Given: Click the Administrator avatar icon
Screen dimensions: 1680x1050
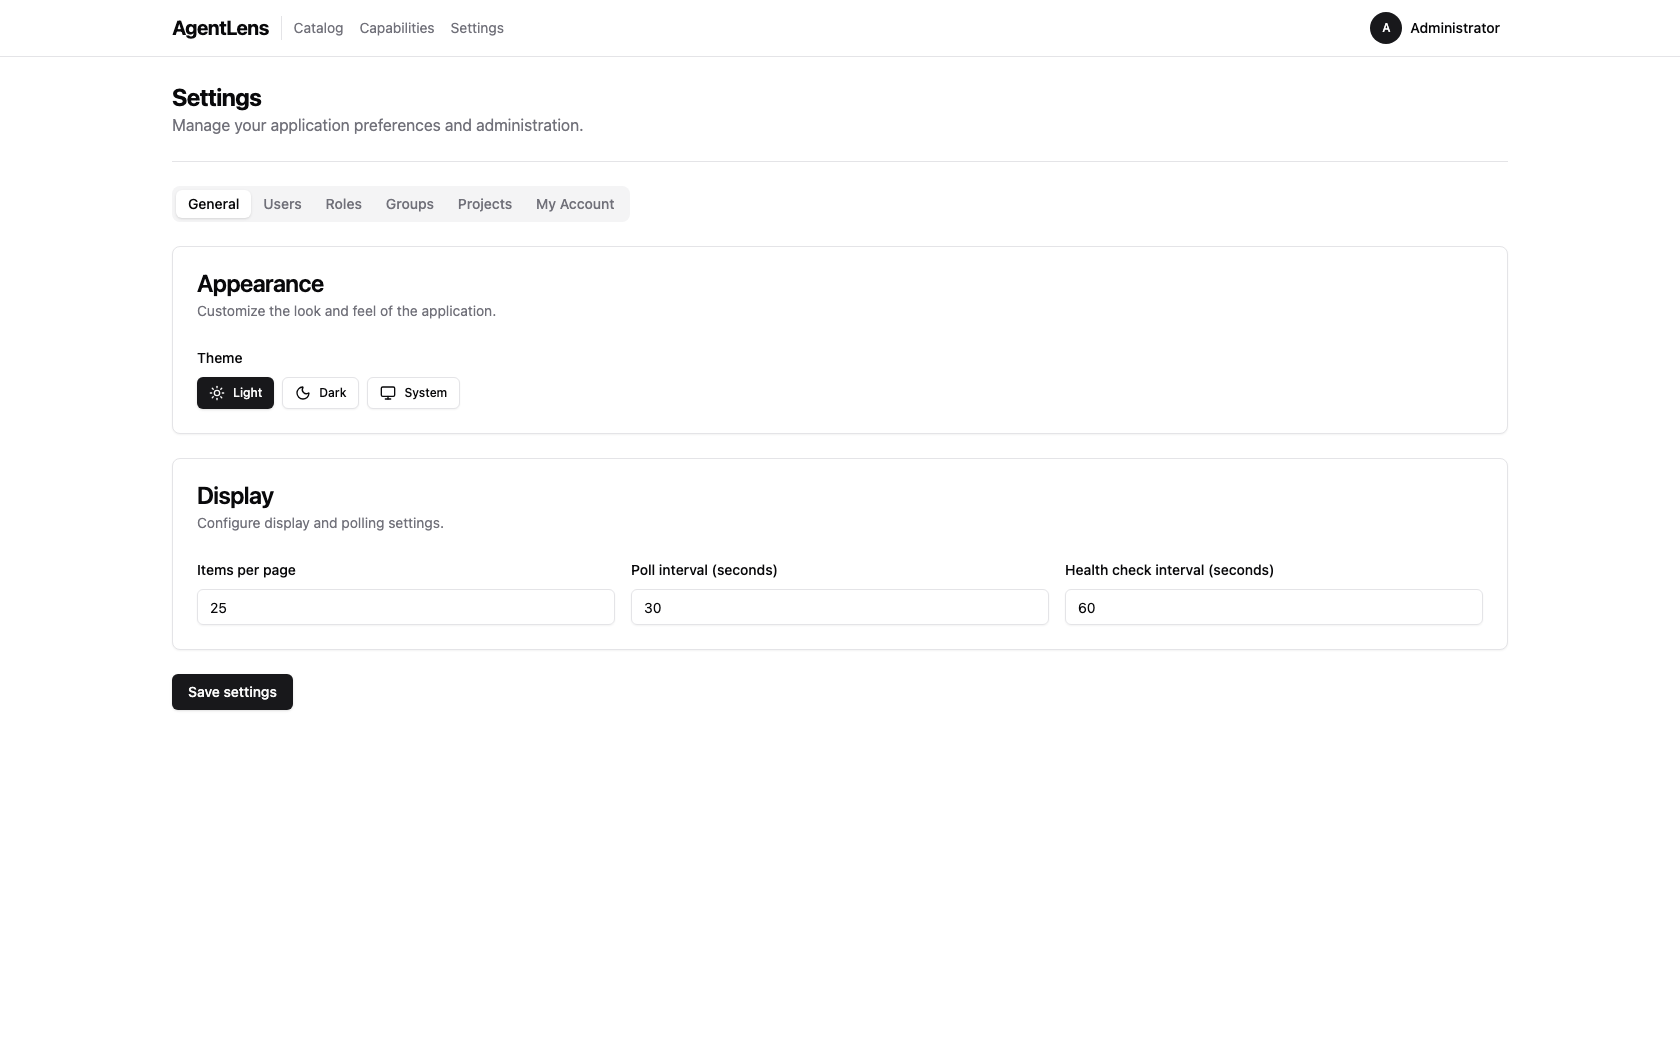Looking at the screenshot, I should click(x=1385, y=28).
